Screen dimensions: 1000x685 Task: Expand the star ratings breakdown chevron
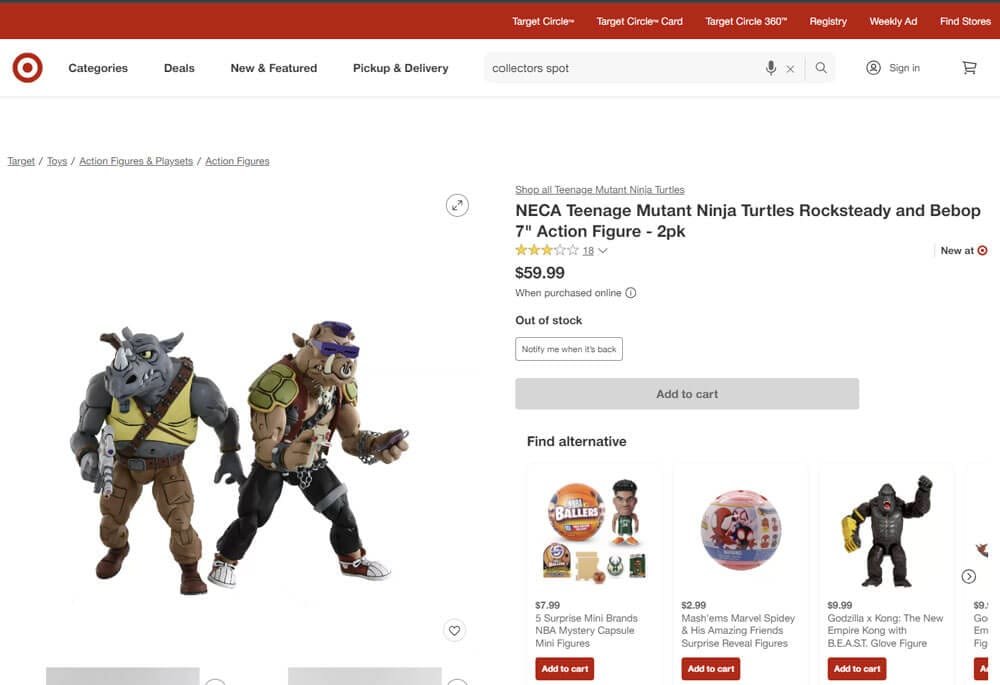pos(601,250)
